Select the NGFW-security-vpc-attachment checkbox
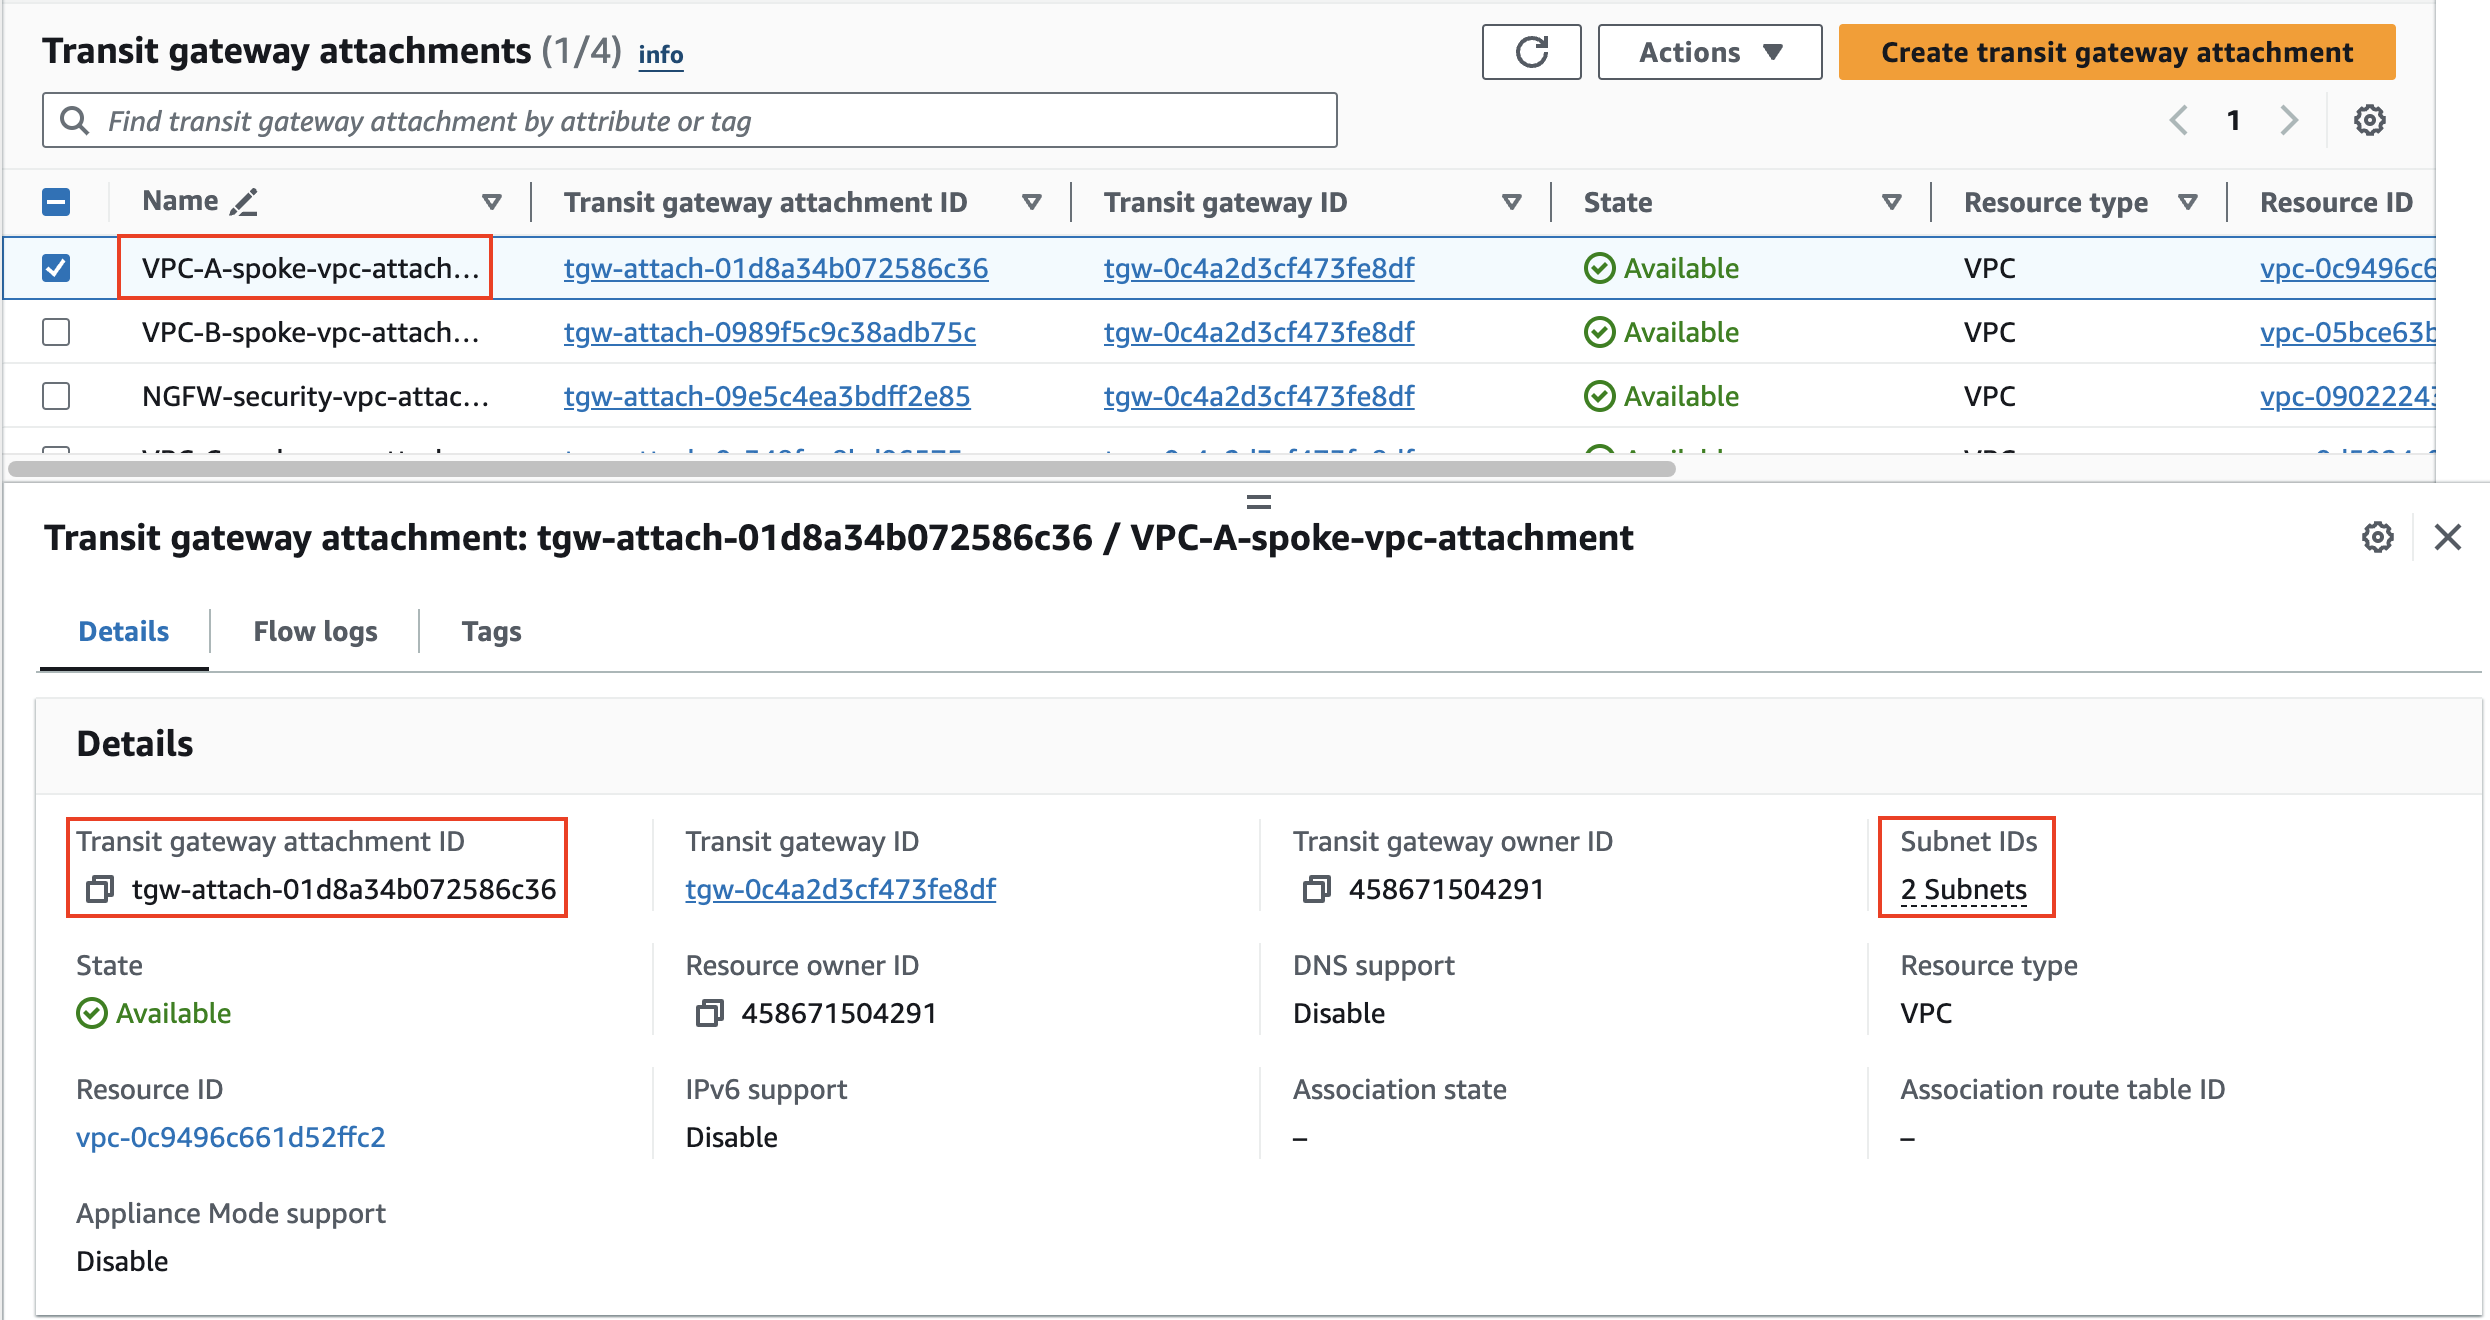2490x1320 pixels. 56,396
